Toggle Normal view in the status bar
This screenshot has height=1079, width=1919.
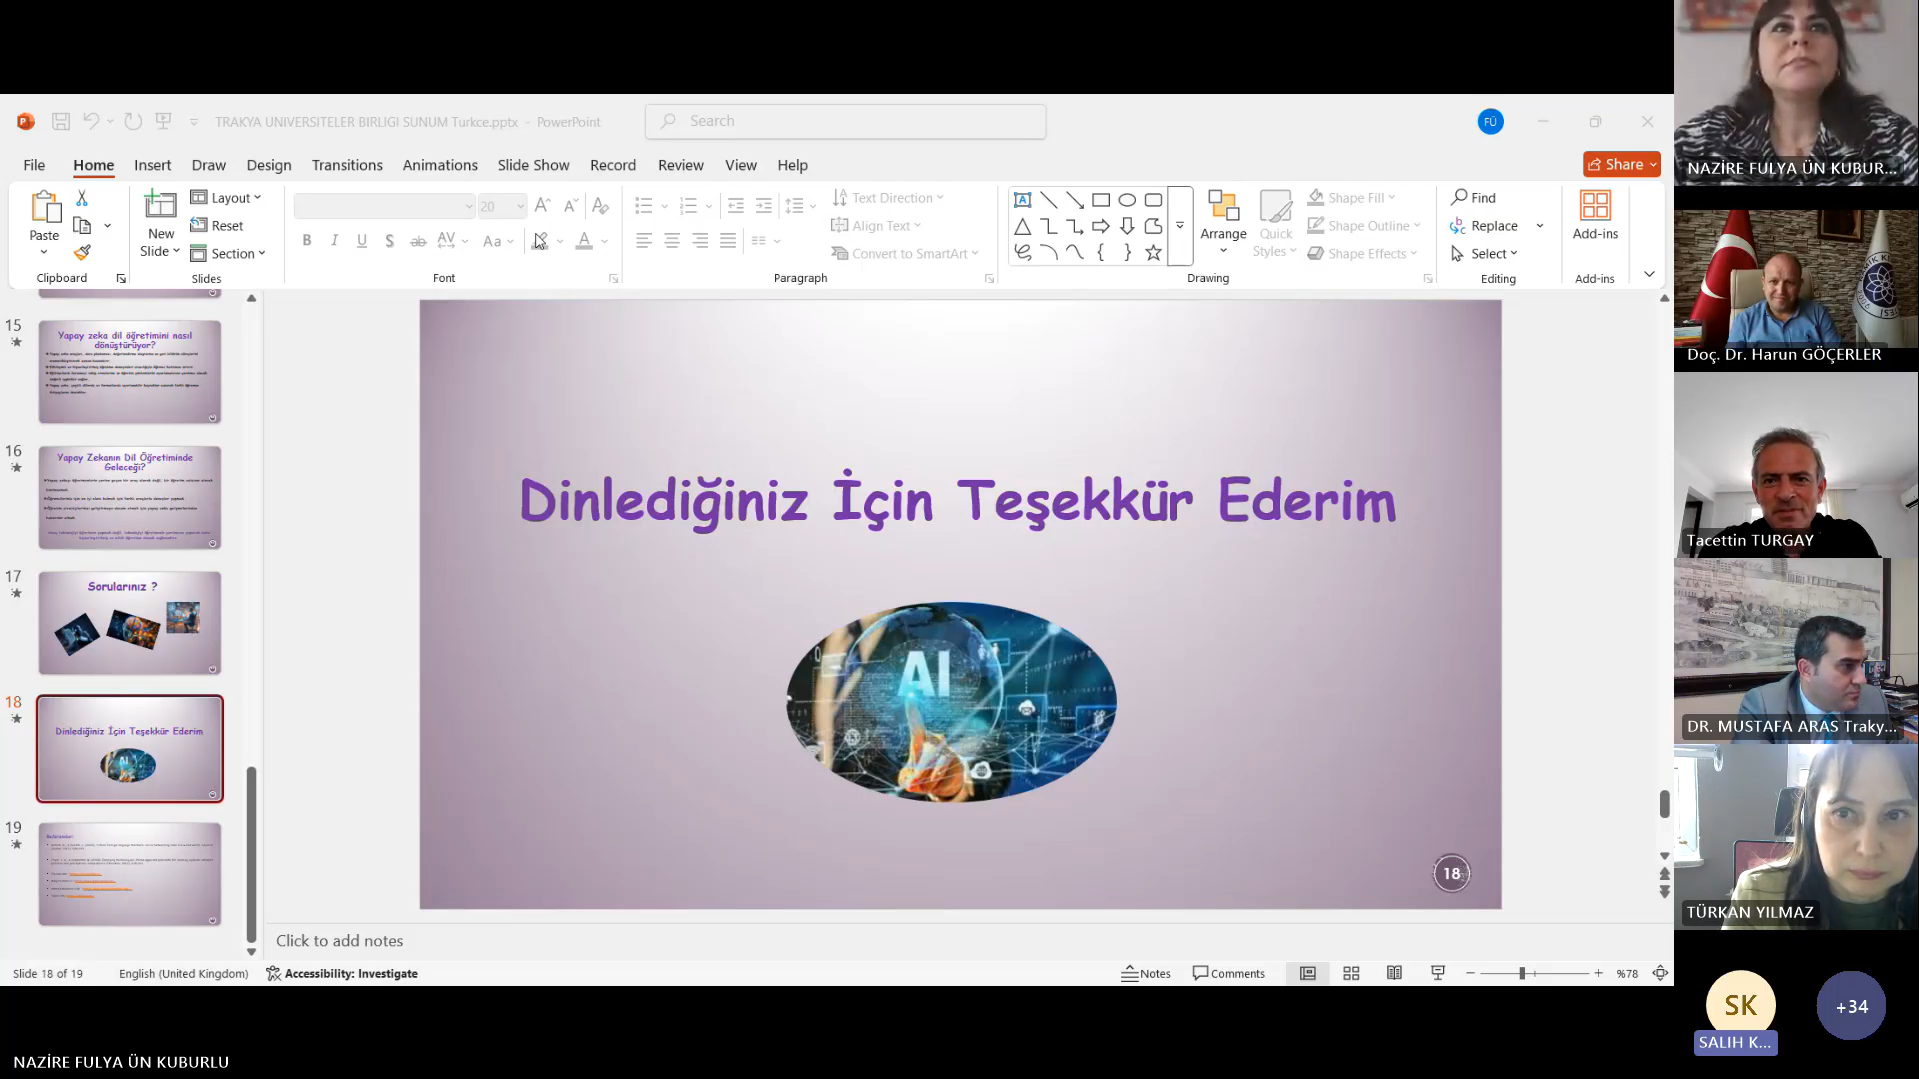(x=1307, y=973)
